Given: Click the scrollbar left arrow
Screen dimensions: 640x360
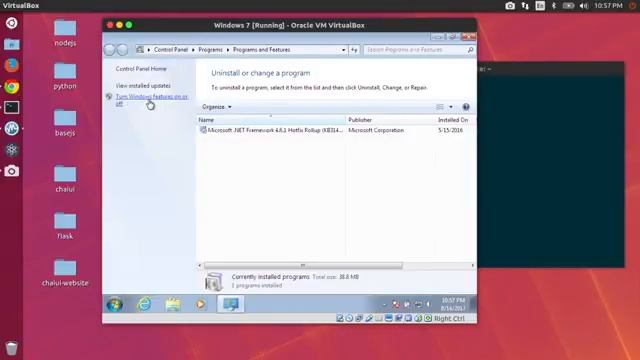Looking at the screenshot, I should [x=200, y=266].
